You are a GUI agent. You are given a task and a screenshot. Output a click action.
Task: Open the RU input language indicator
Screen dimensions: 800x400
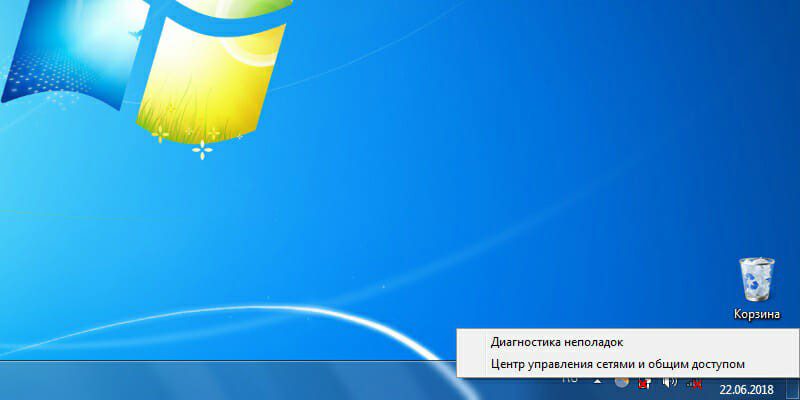(570, 379)
